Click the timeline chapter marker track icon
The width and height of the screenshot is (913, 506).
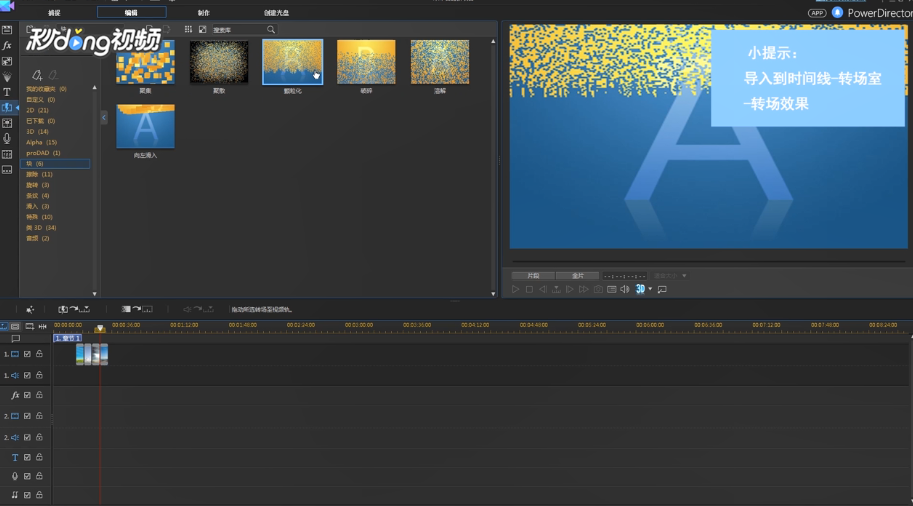click(x=16, y=338)
